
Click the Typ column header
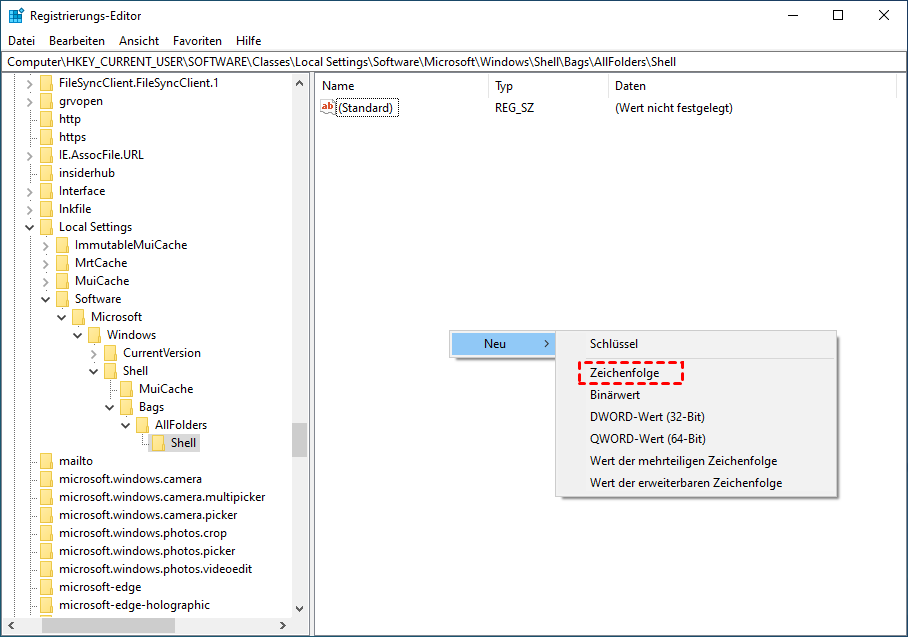click(x=548, y=86)
